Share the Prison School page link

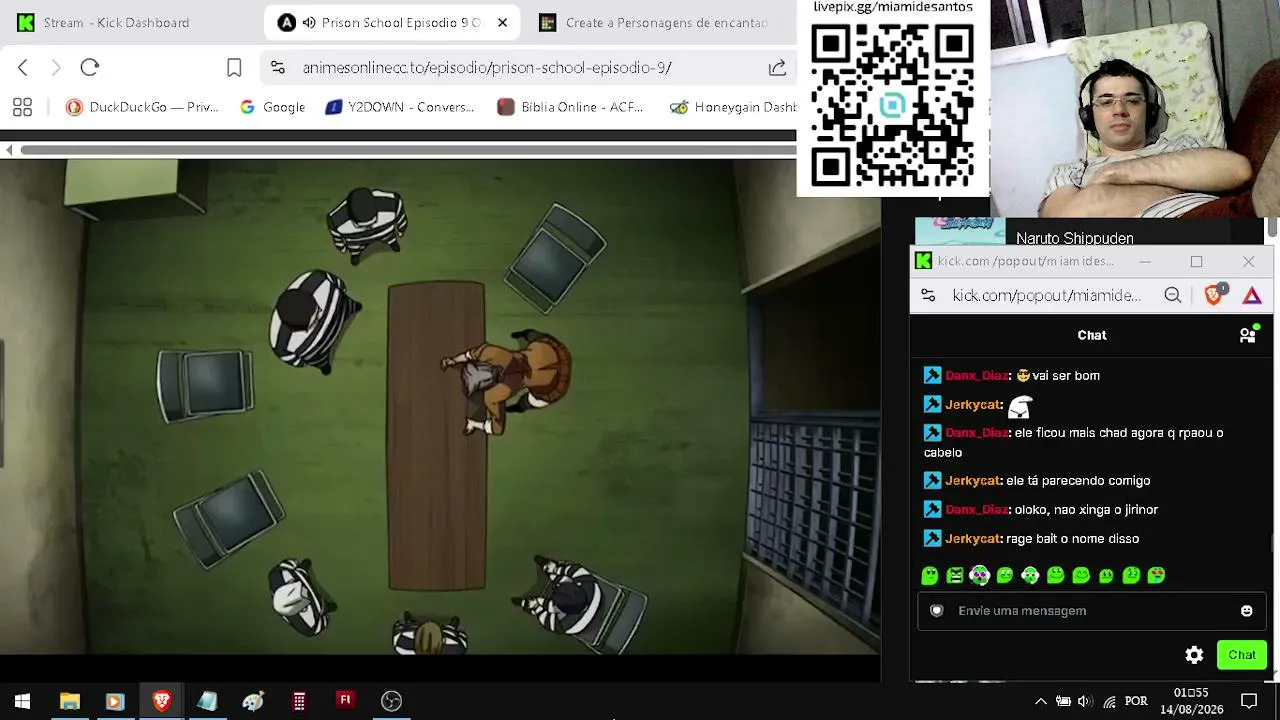[x=777, y=67]
